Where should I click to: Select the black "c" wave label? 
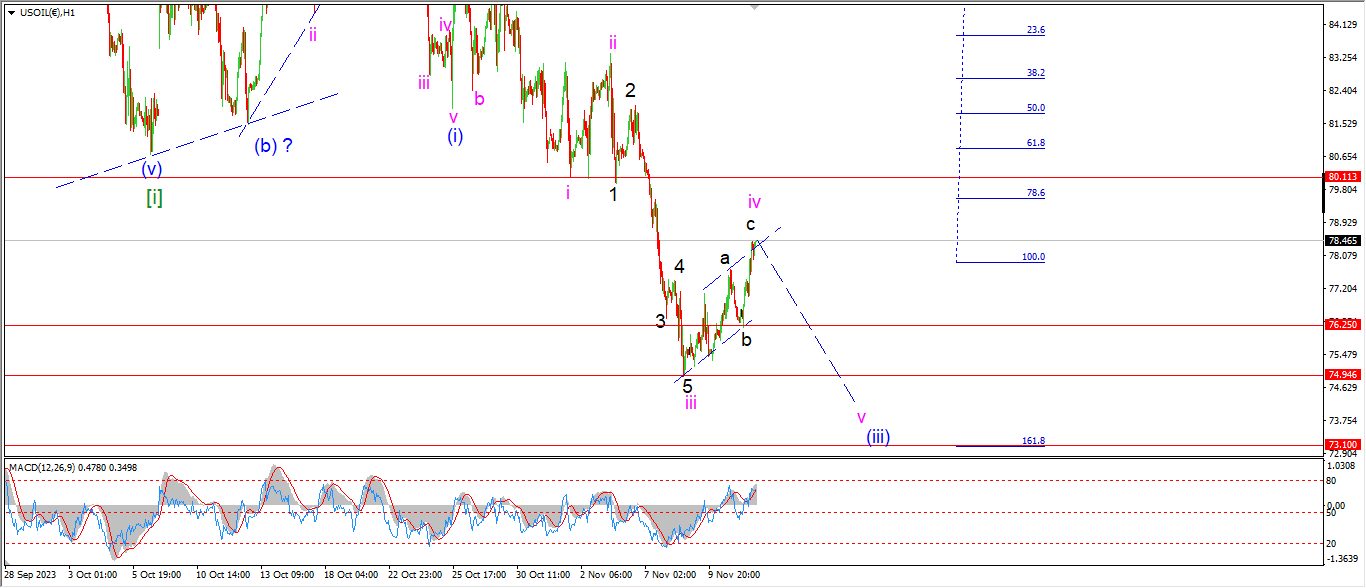750,224
